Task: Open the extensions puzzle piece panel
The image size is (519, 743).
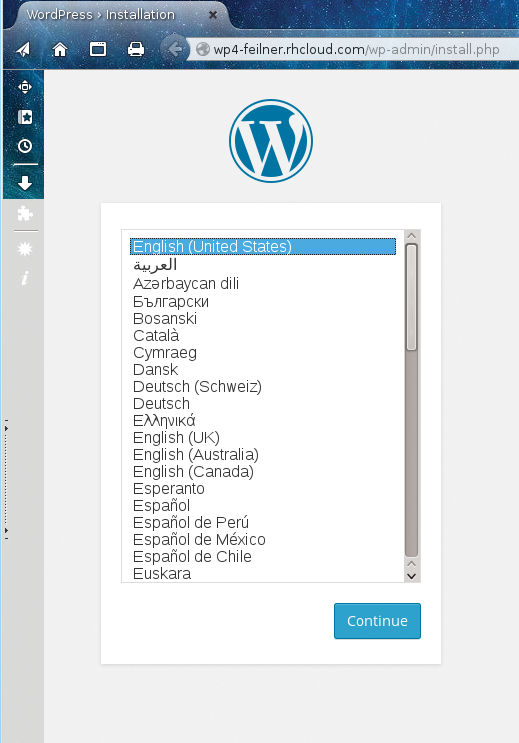Action: click(x=25, y=214)
